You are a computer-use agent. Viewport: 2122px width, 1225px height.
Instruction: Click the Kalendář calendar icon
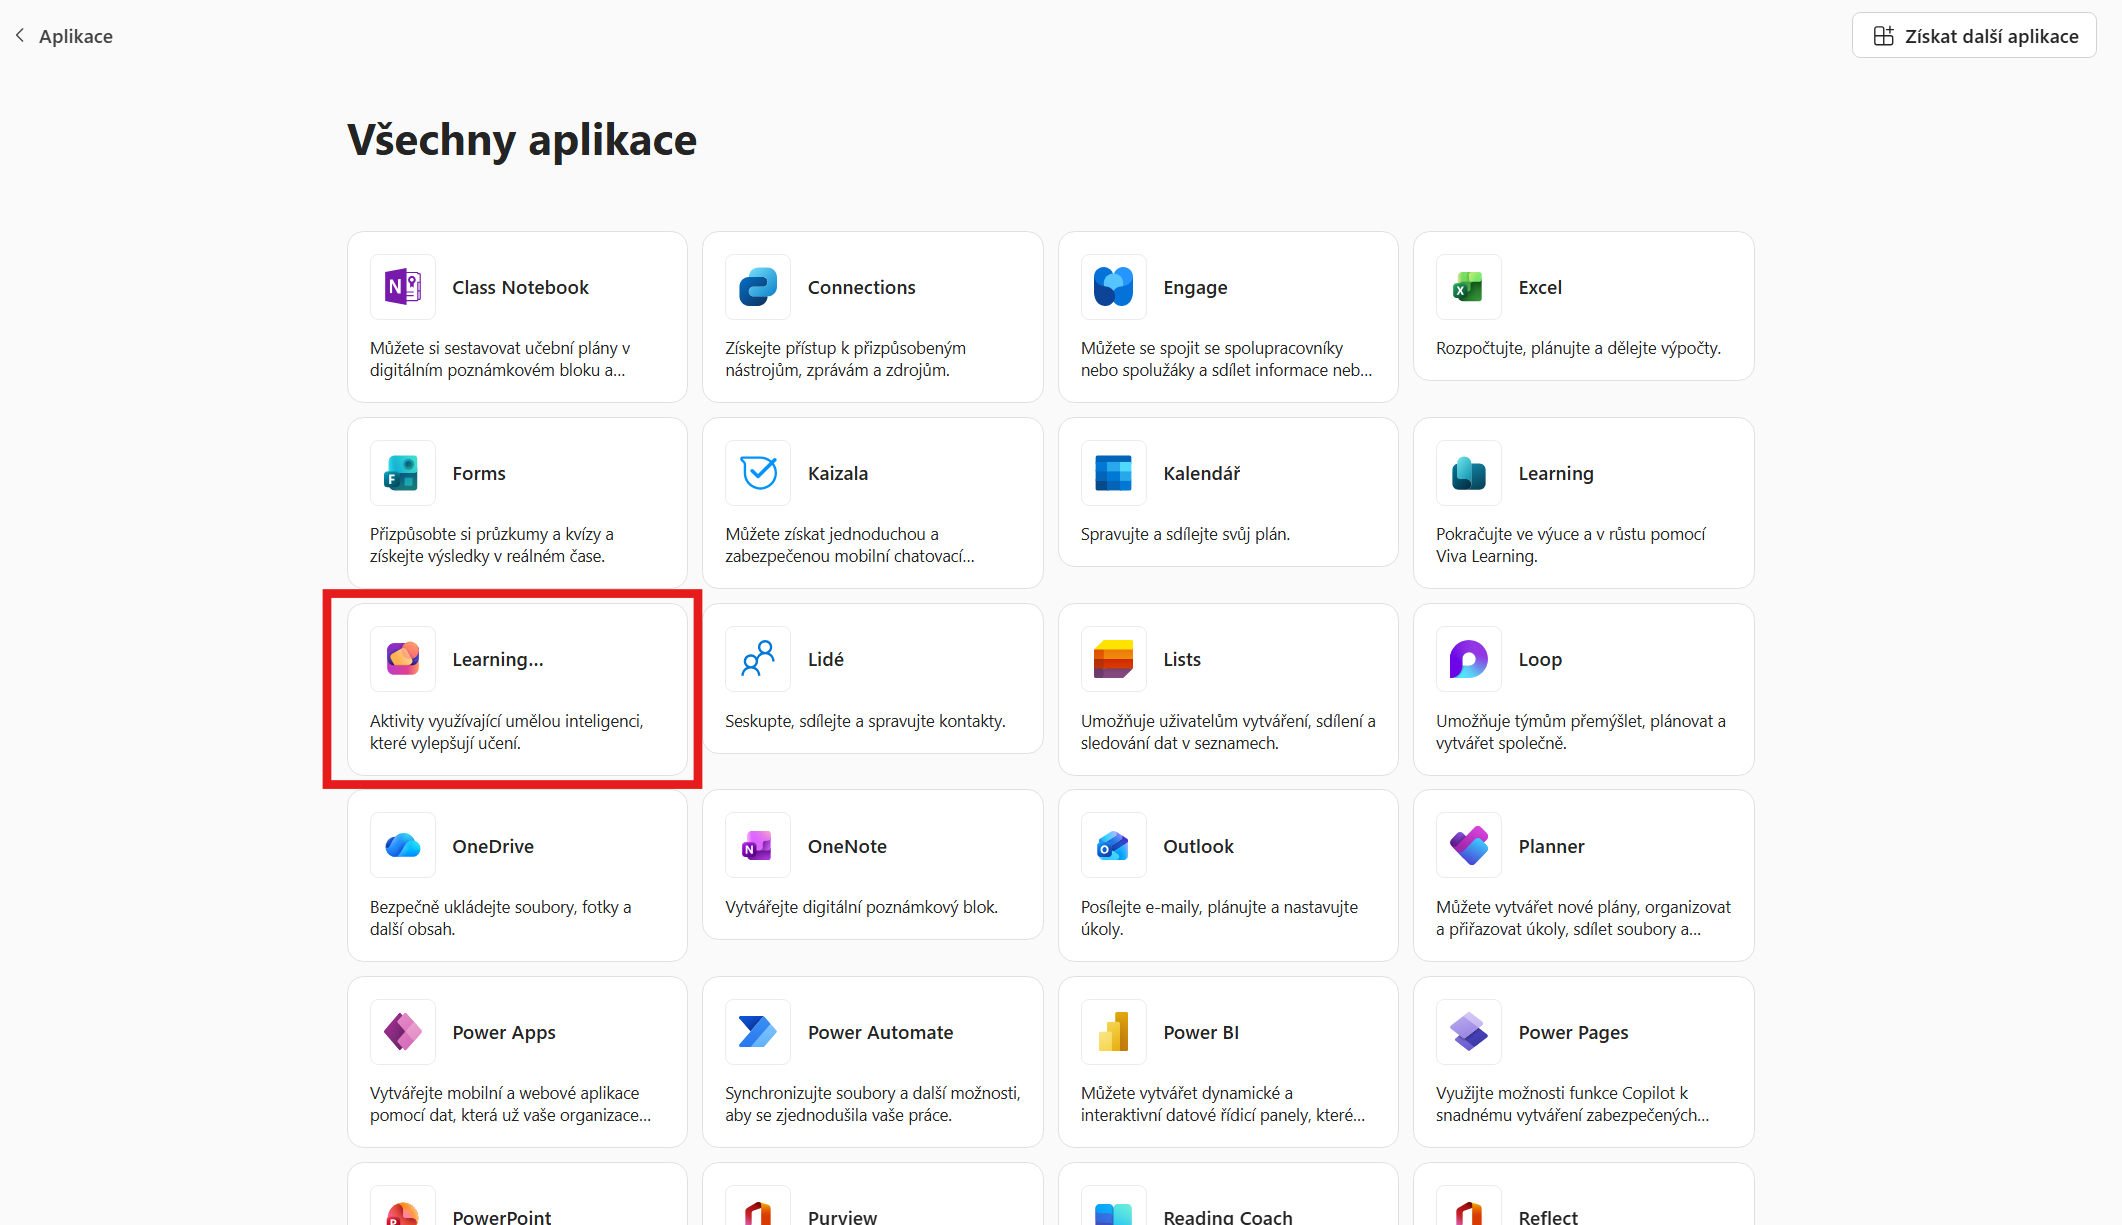pos(1113,473)
